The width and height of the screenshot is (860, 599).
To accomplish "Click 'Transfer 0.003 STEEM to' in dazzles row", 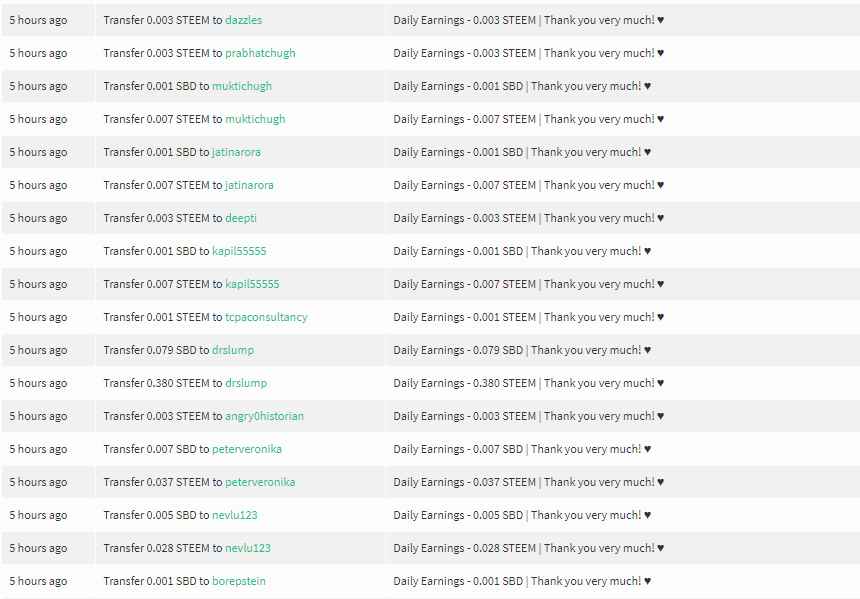I will point(163,20).
